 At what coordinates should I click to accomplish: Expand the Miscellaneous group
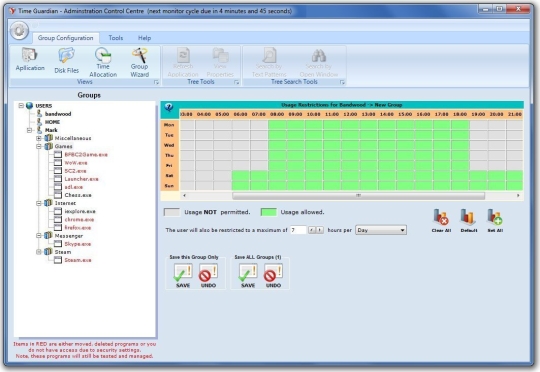point(39,138)
